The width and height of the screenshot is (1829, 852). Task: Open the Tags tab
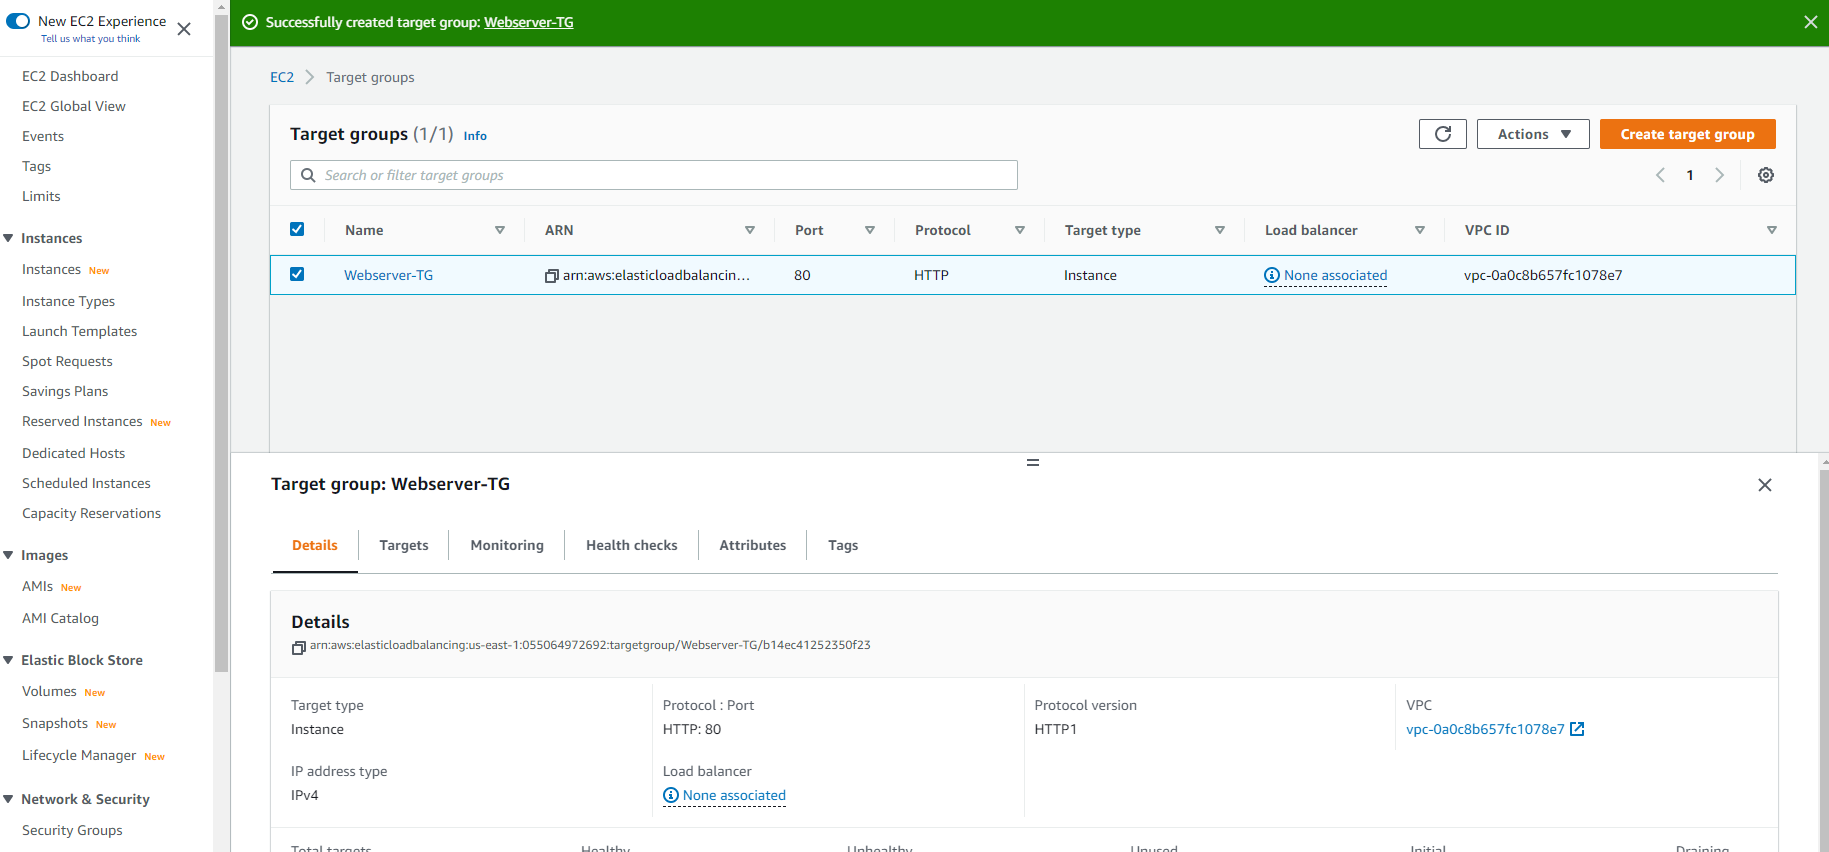843,545
